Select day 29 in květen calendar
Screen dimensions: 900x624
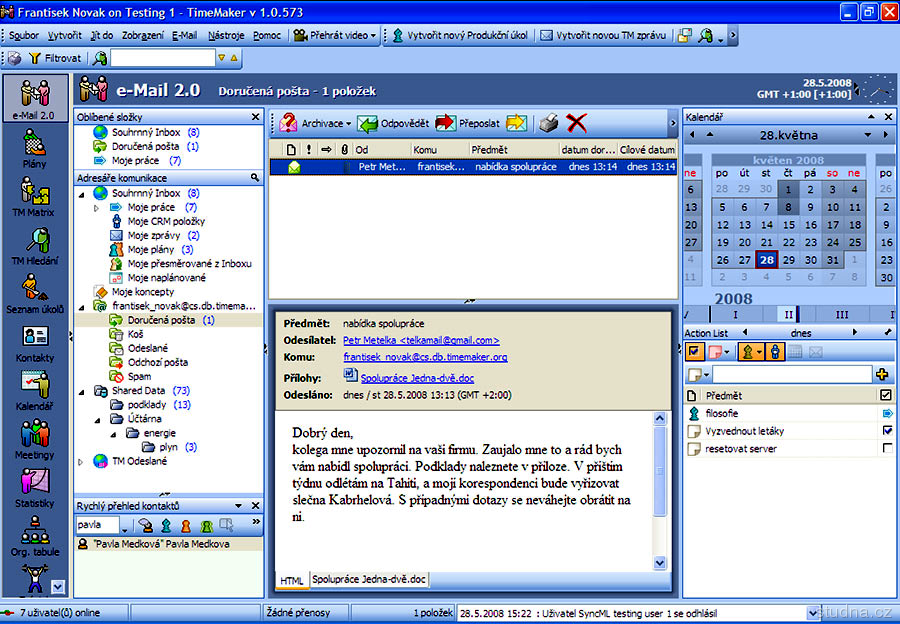[x=789, y=260]
